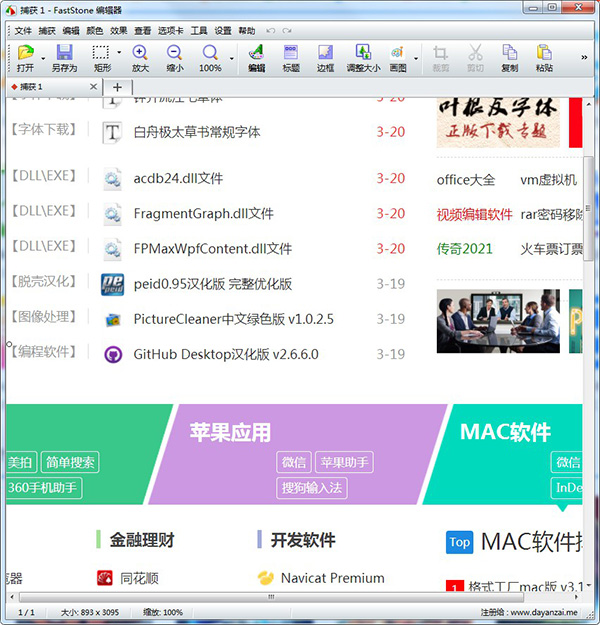Apply edge effects with the 边框 icon

click(325, 58)
